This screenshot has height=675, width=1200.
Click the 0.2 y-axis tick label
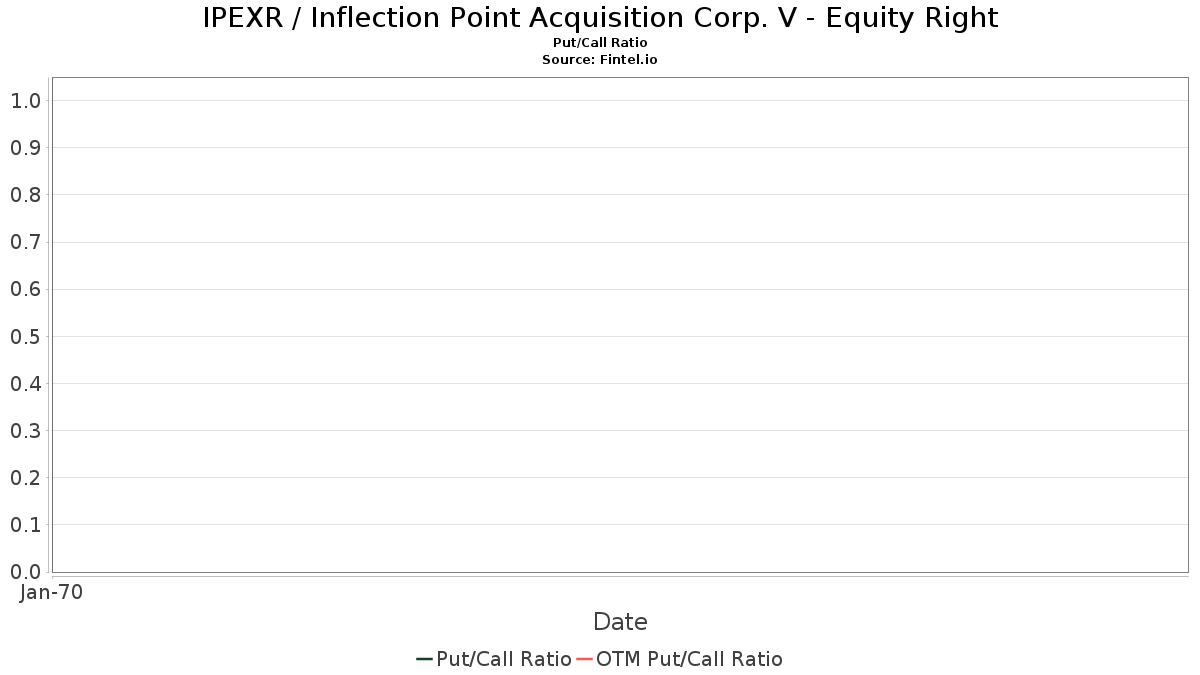[25, 478]
